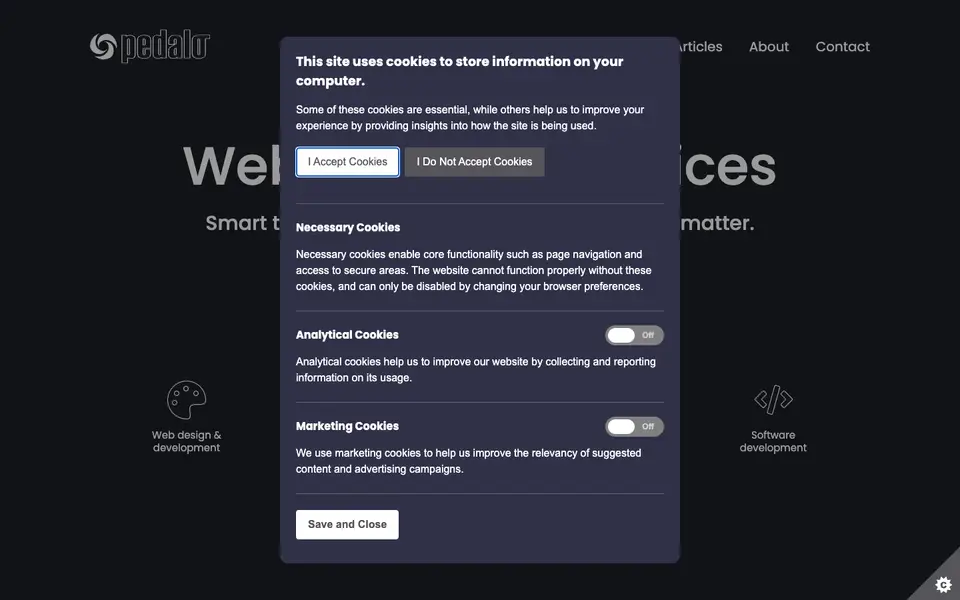Enable the Analytical Cookies toggle
Image resolution: width=960 pixels, height=600 pixels.
click(634, 335)
